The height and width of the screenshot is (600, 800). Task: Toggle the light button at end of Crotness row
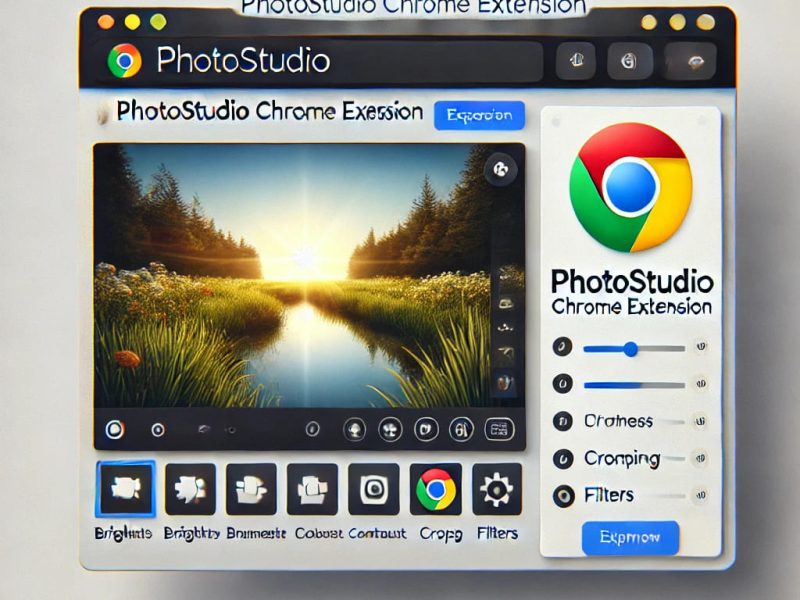coord(701,421)
